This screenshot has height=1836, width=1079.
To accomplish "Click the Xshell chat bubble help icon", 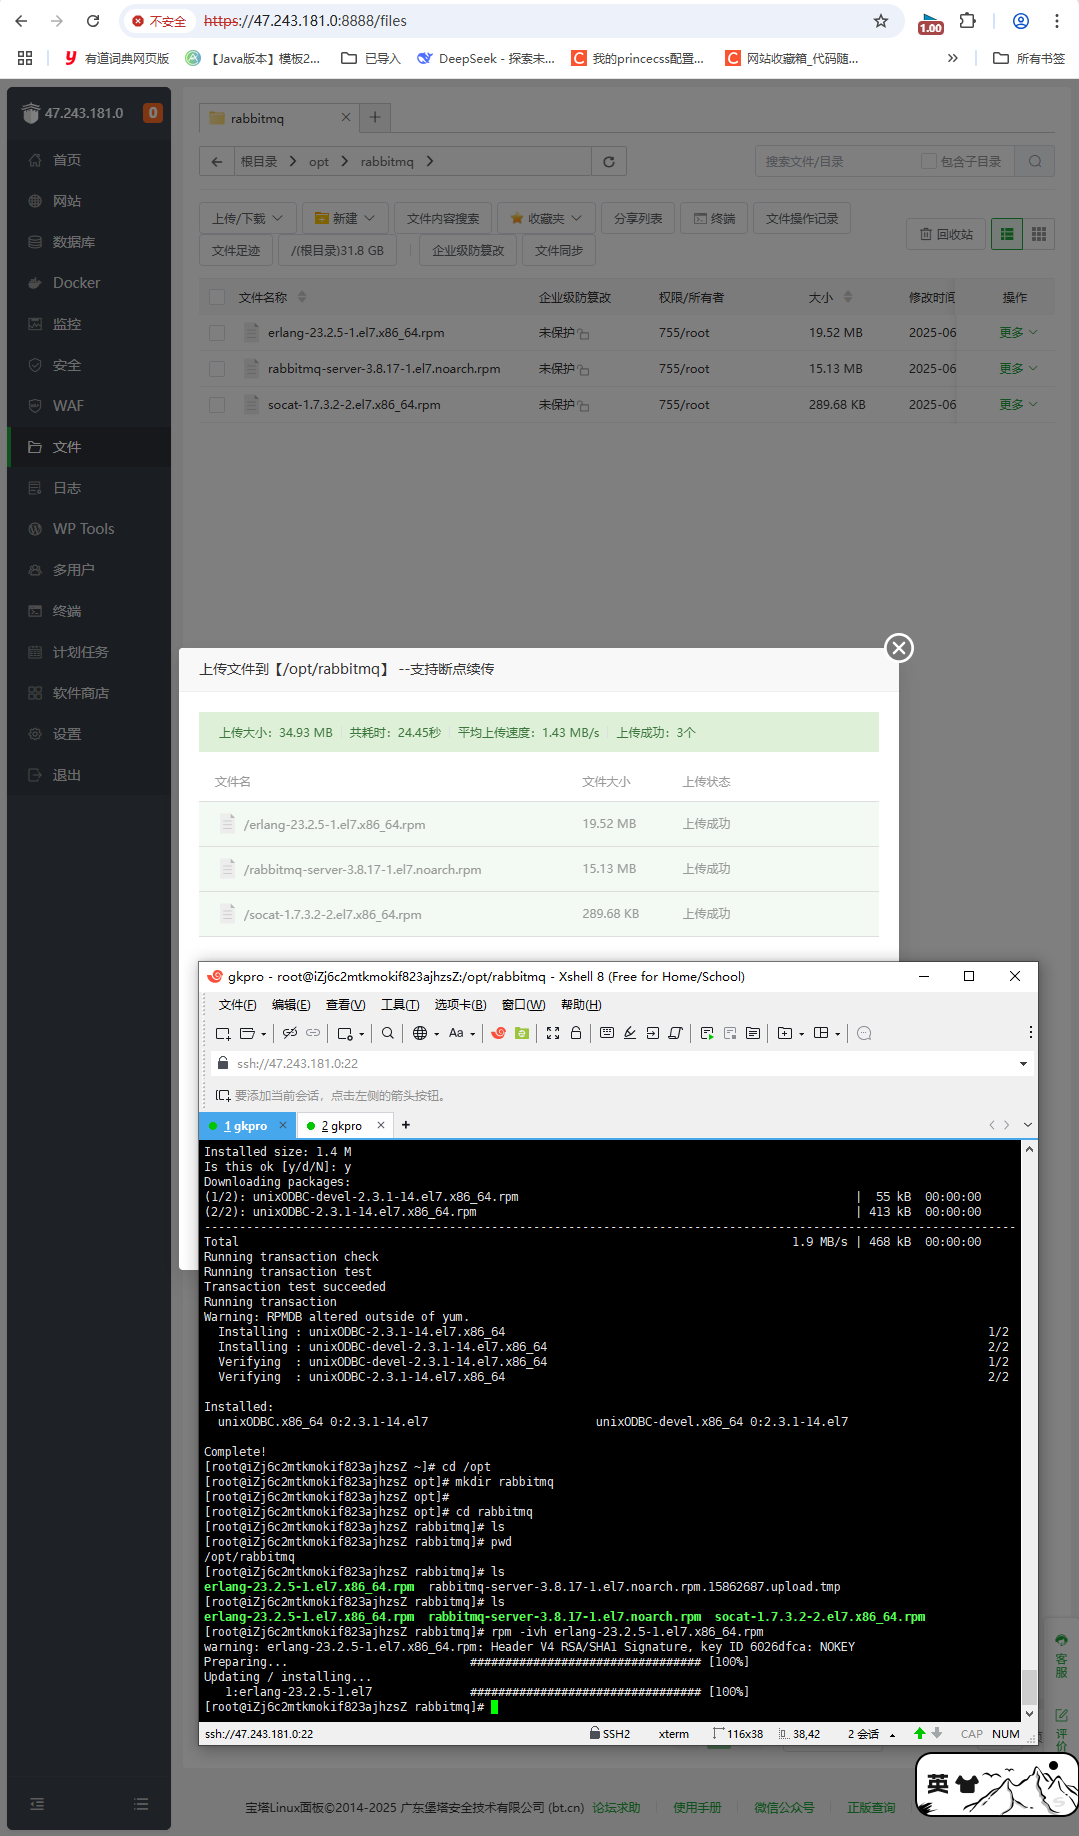I will click(865, 1033).
